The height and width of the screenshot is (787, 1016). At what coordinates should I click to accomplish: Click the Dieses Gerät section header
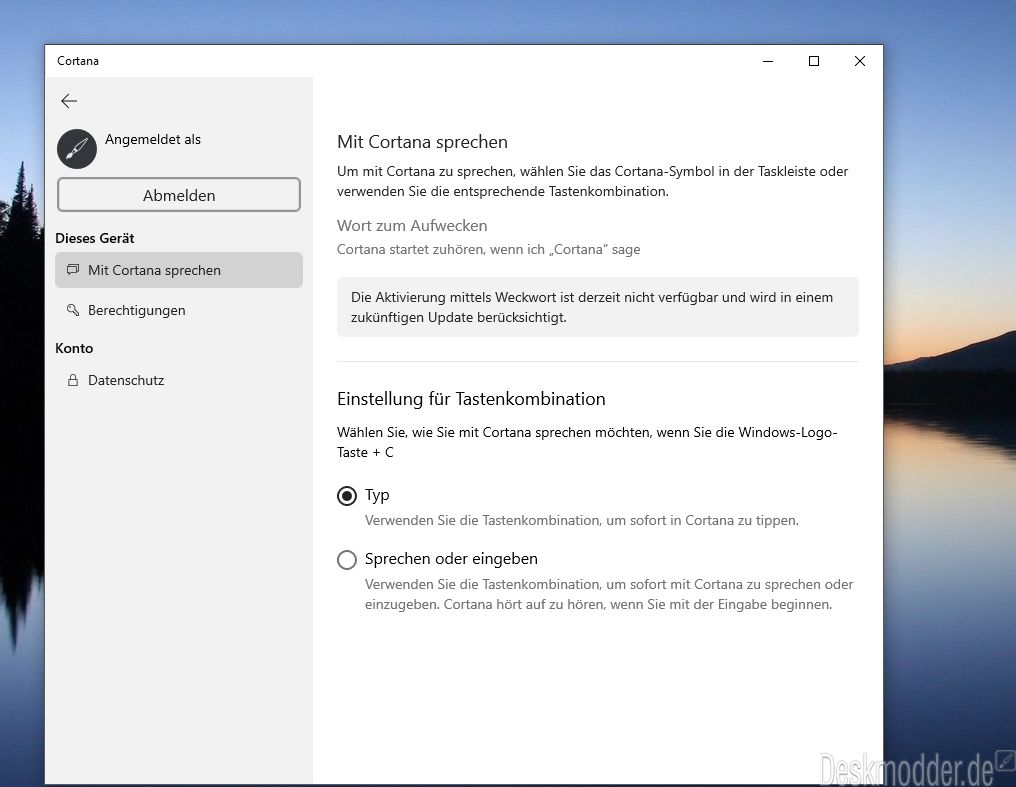coord(95,238)
